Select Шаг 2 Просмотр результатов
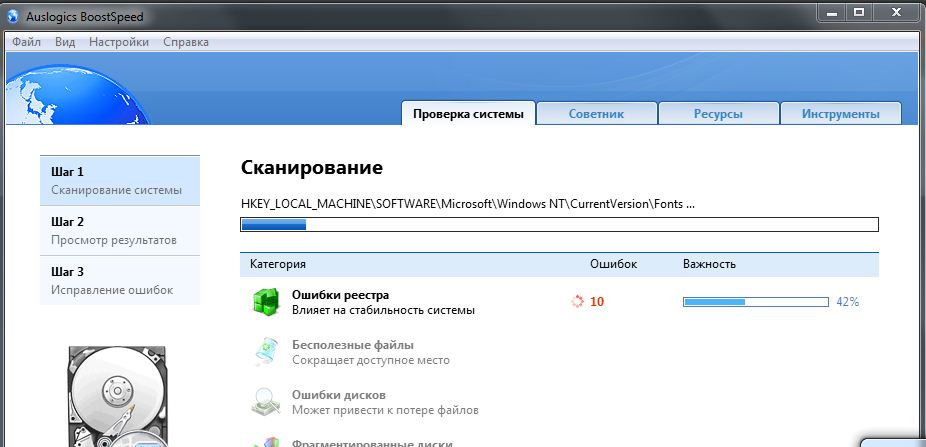 (120, 231)
